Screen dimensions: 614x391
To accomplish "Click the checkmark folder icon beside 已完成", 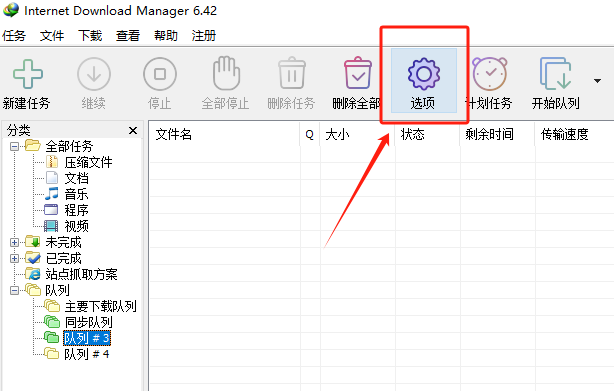I will pos(33,258).
